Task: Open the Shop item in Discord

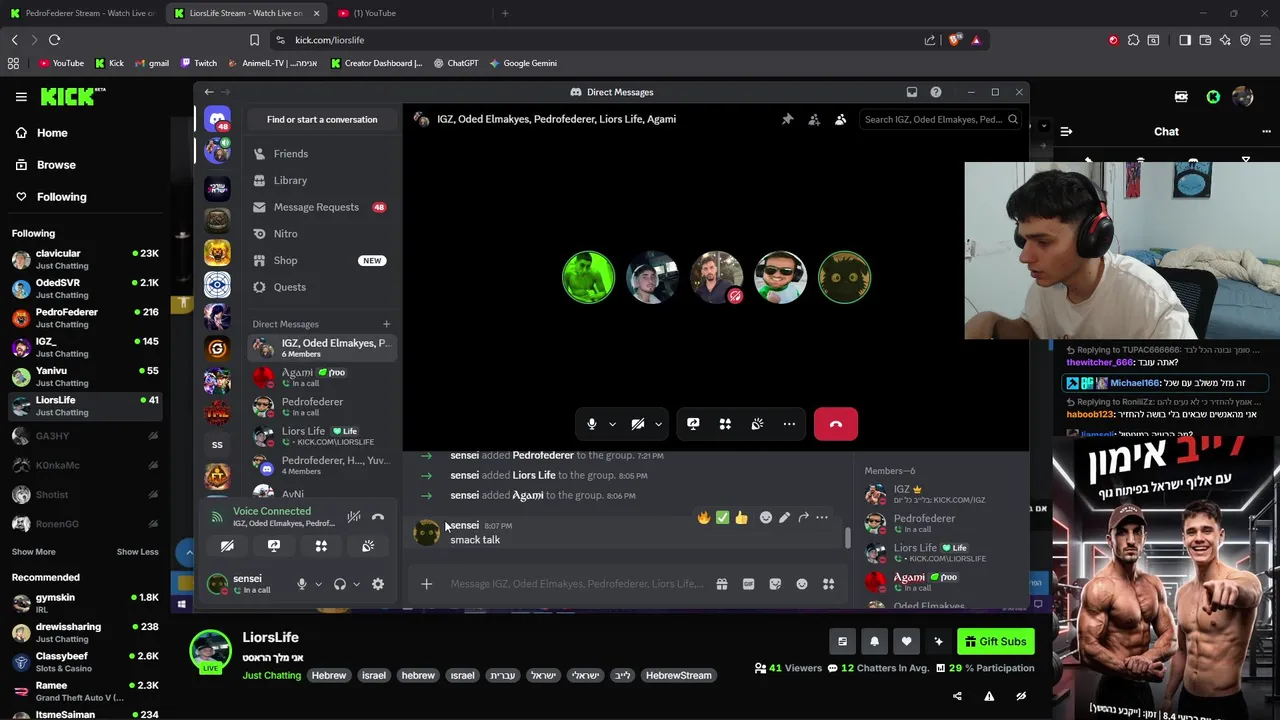Action: click(x=321, y=260)
